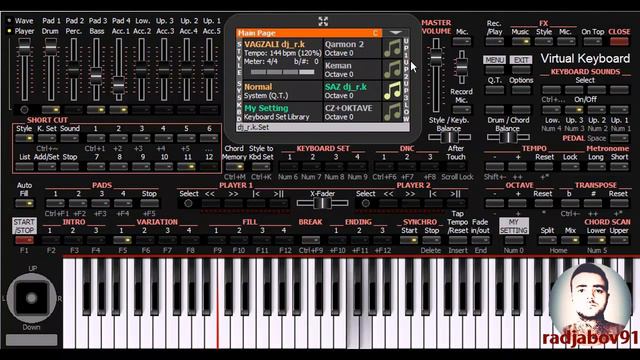Toggle the Short Cut K. Set button

[x=47, y=138]
